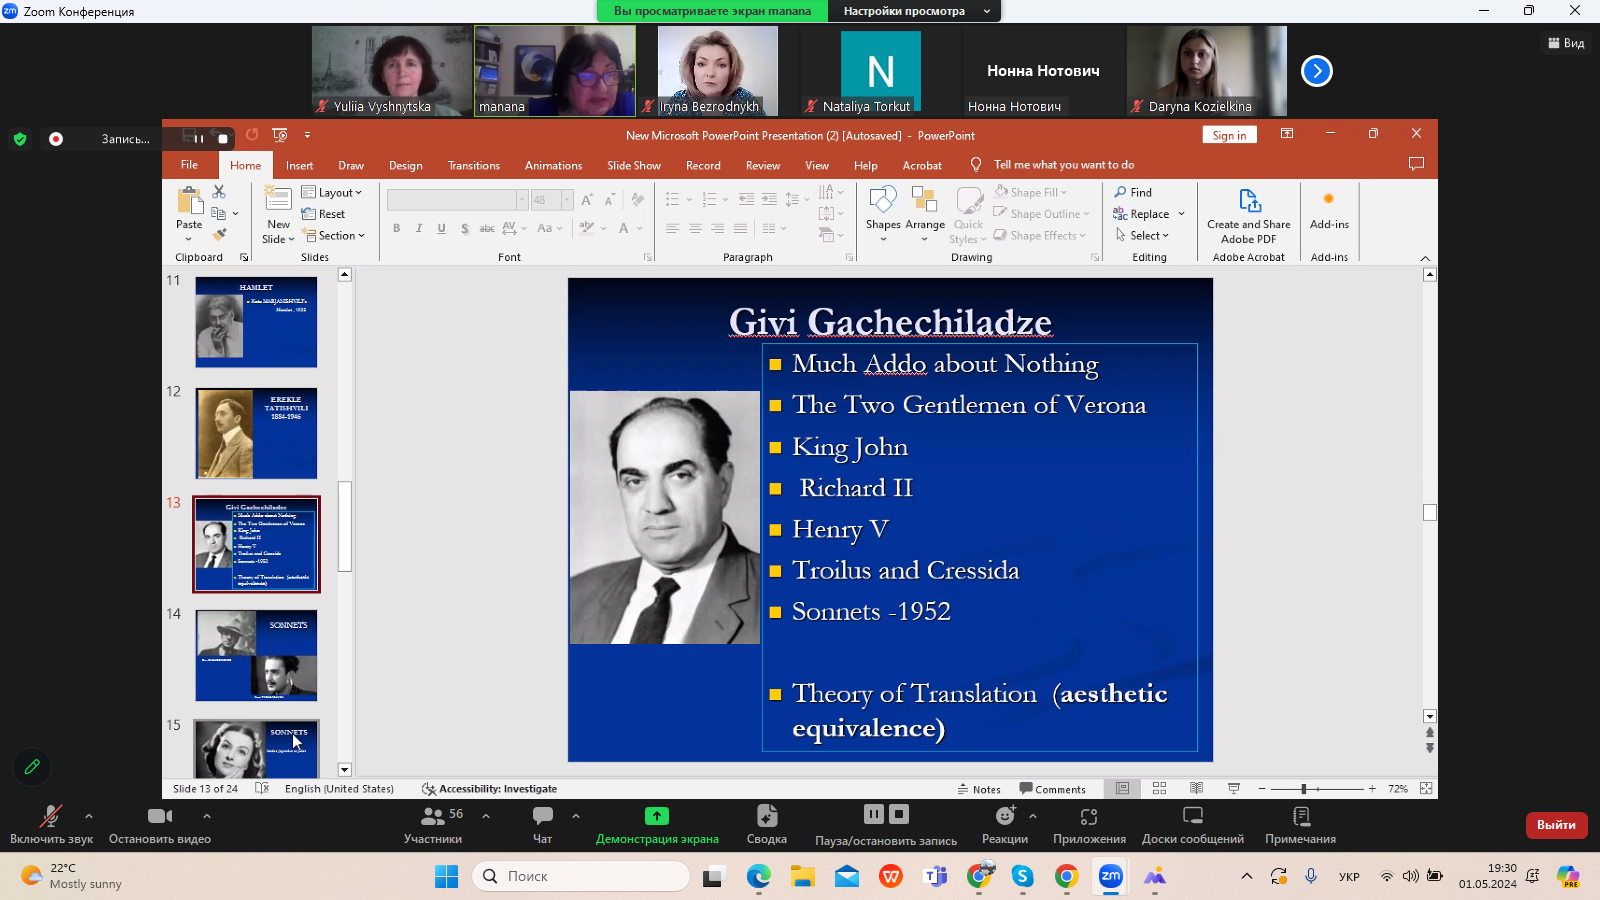Click the Paste clipboard icon
Image resolution: width=1600 pixels, height=900 pixels.
(x=189, y=201)
